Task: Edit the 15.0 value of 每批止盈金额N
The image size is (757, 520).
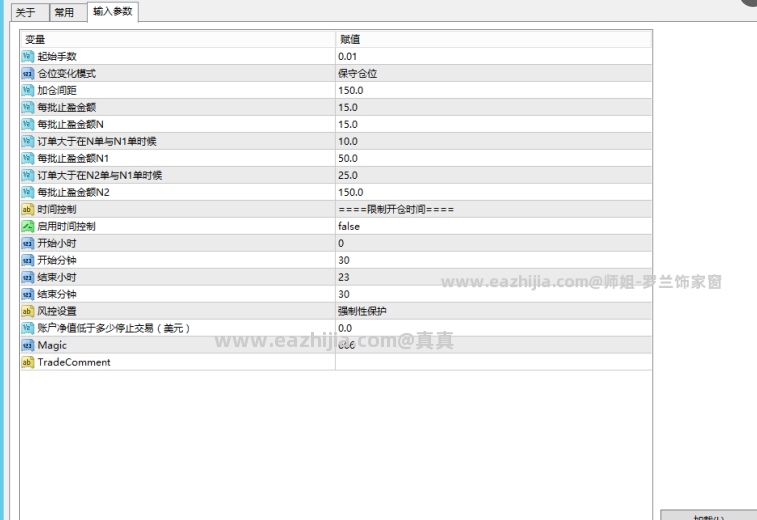Action: pos(493,125)
